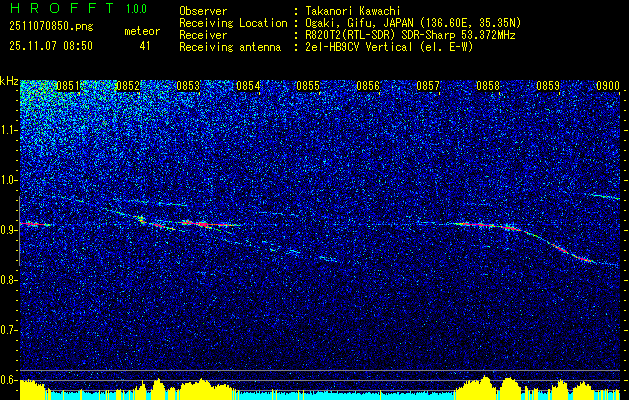Click the 0852 time marker
Viewport: 629px width, 400px height.
click(x=128, y=86)
